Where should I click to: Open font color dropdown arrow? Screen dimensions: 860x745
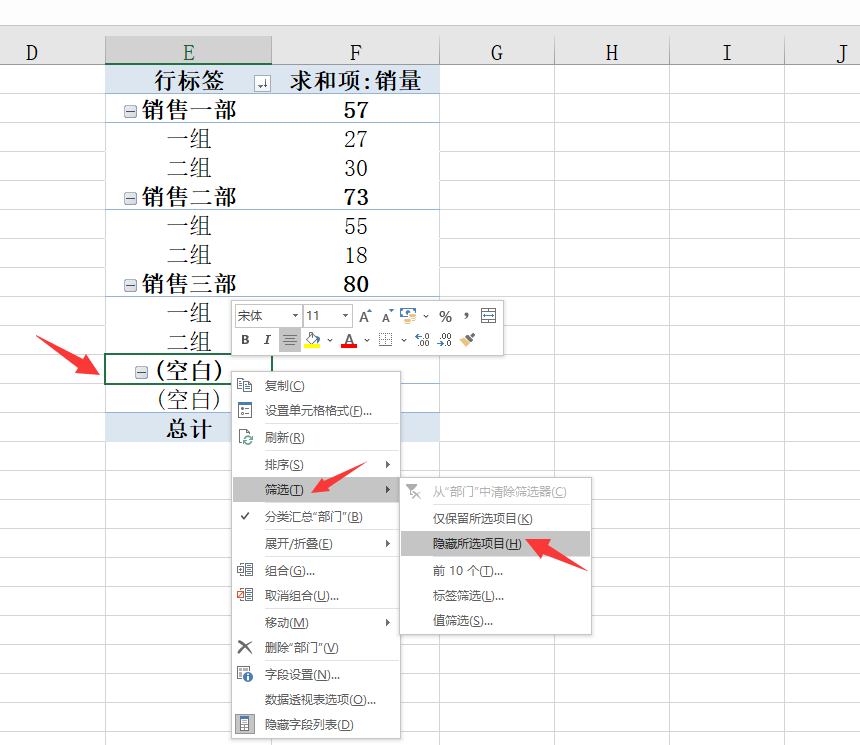[367, 341]
